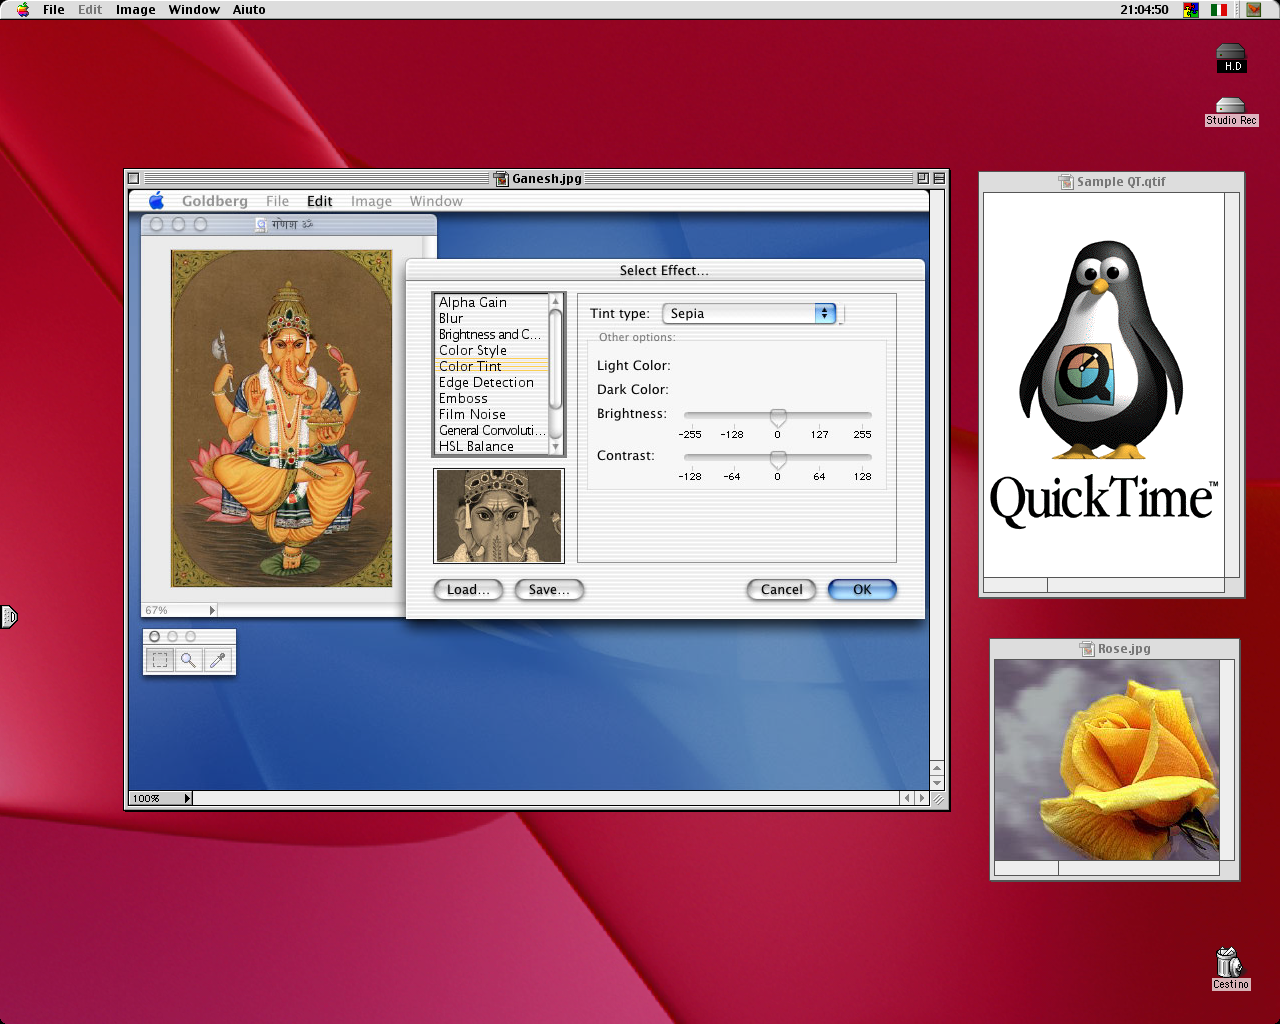Select HSL Balance effect
Image resolution: width=1280 pixels, height=1024 pixels.
[x=492, y=446]
